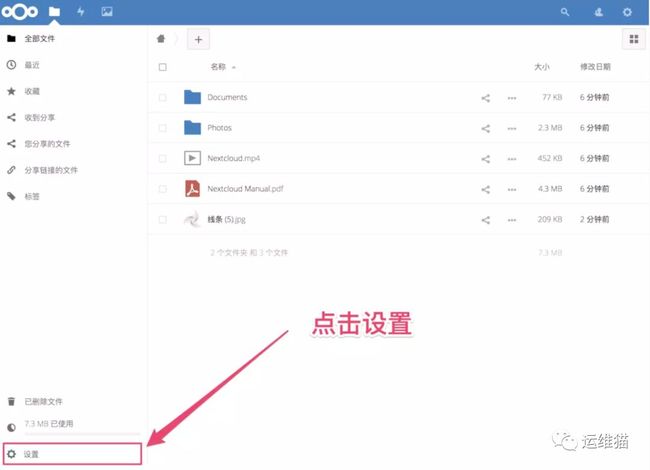The width and height of the screenshot is (650, 470).
Task: Select the Nextcloud Manual.pdf checkbox
Action: (162, 189)
